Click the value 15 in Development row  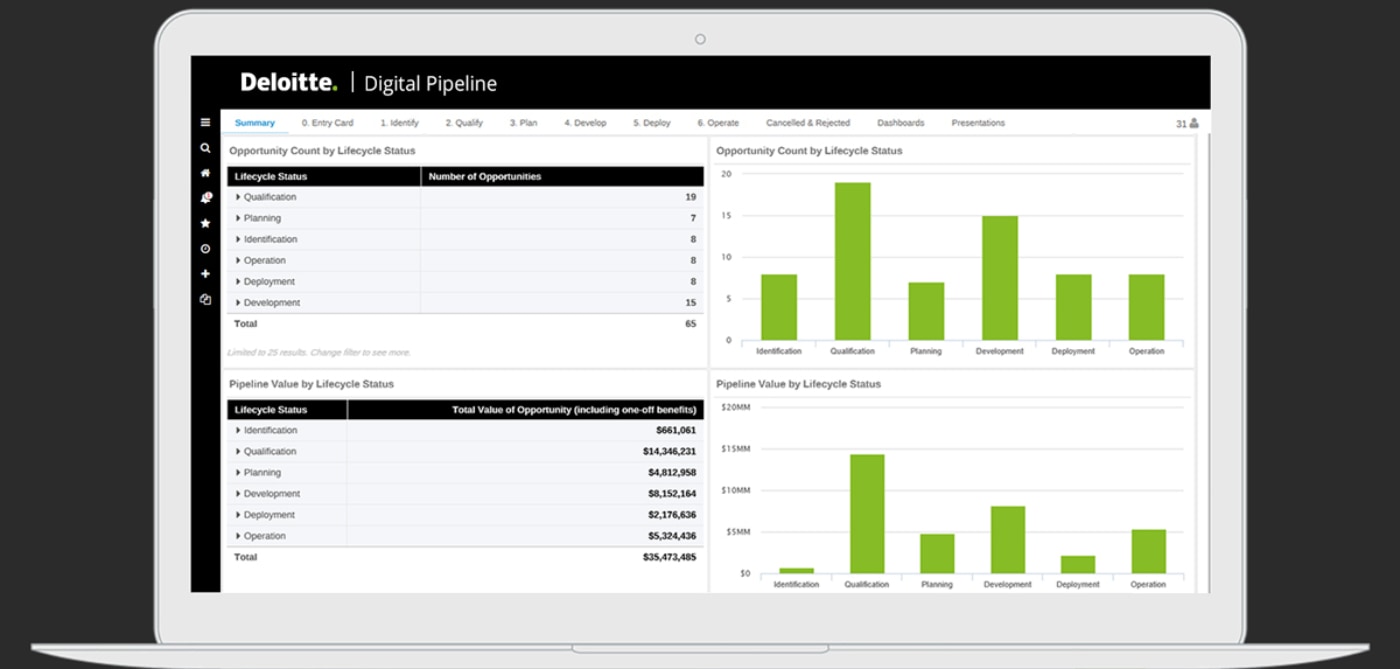pyautogui.click(x=691, y=302)
